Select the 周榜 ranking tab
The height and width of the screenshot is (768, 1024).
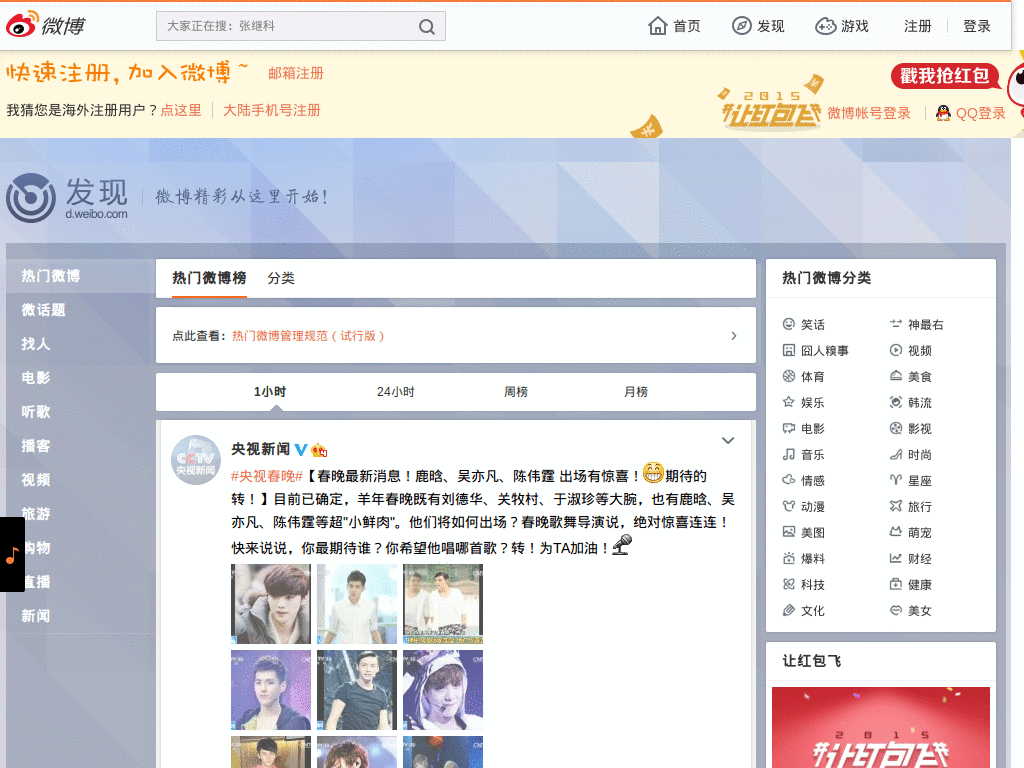click(516, 392)
